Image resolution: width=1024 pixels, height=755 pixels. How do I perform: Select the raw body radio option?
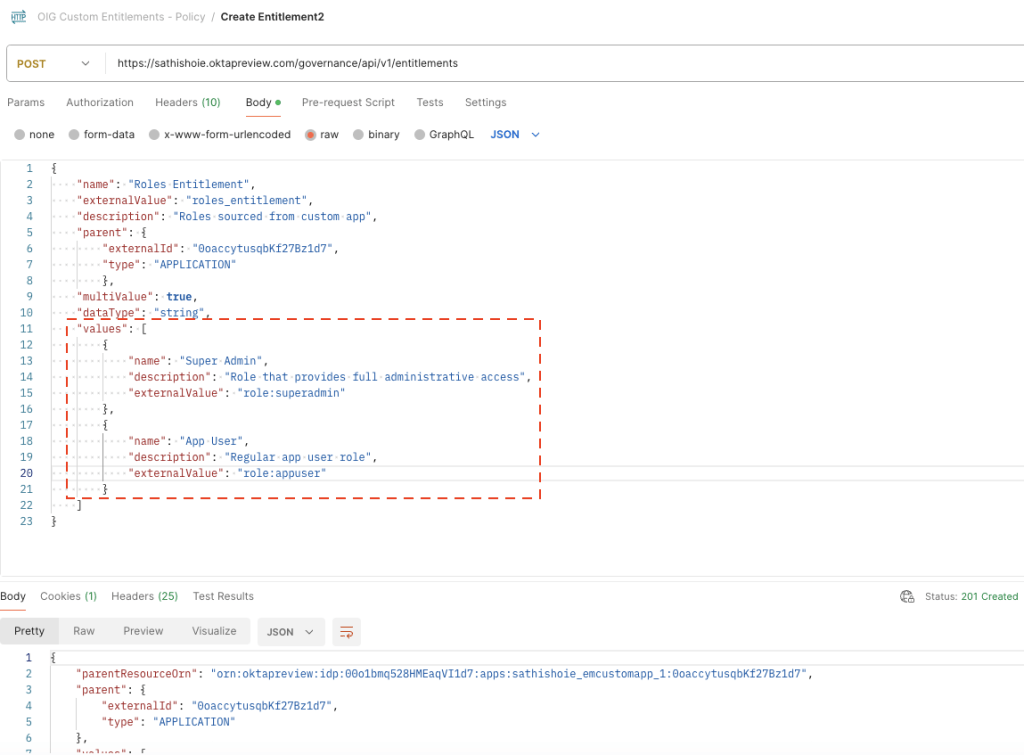[310, 135]
